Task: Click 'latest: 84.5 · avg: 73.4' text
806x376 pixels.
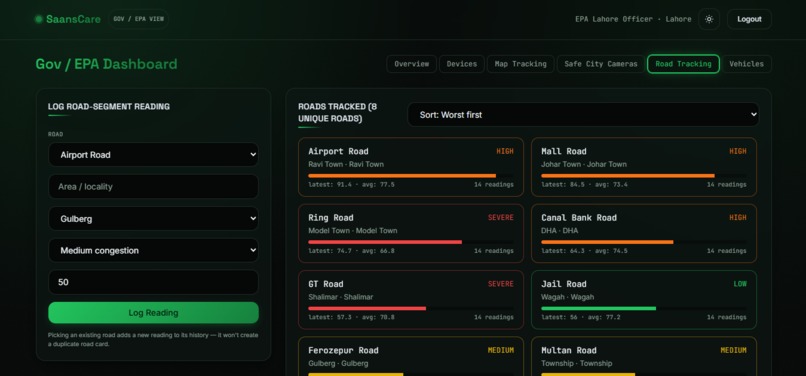Action: click(x=584, y=185)
